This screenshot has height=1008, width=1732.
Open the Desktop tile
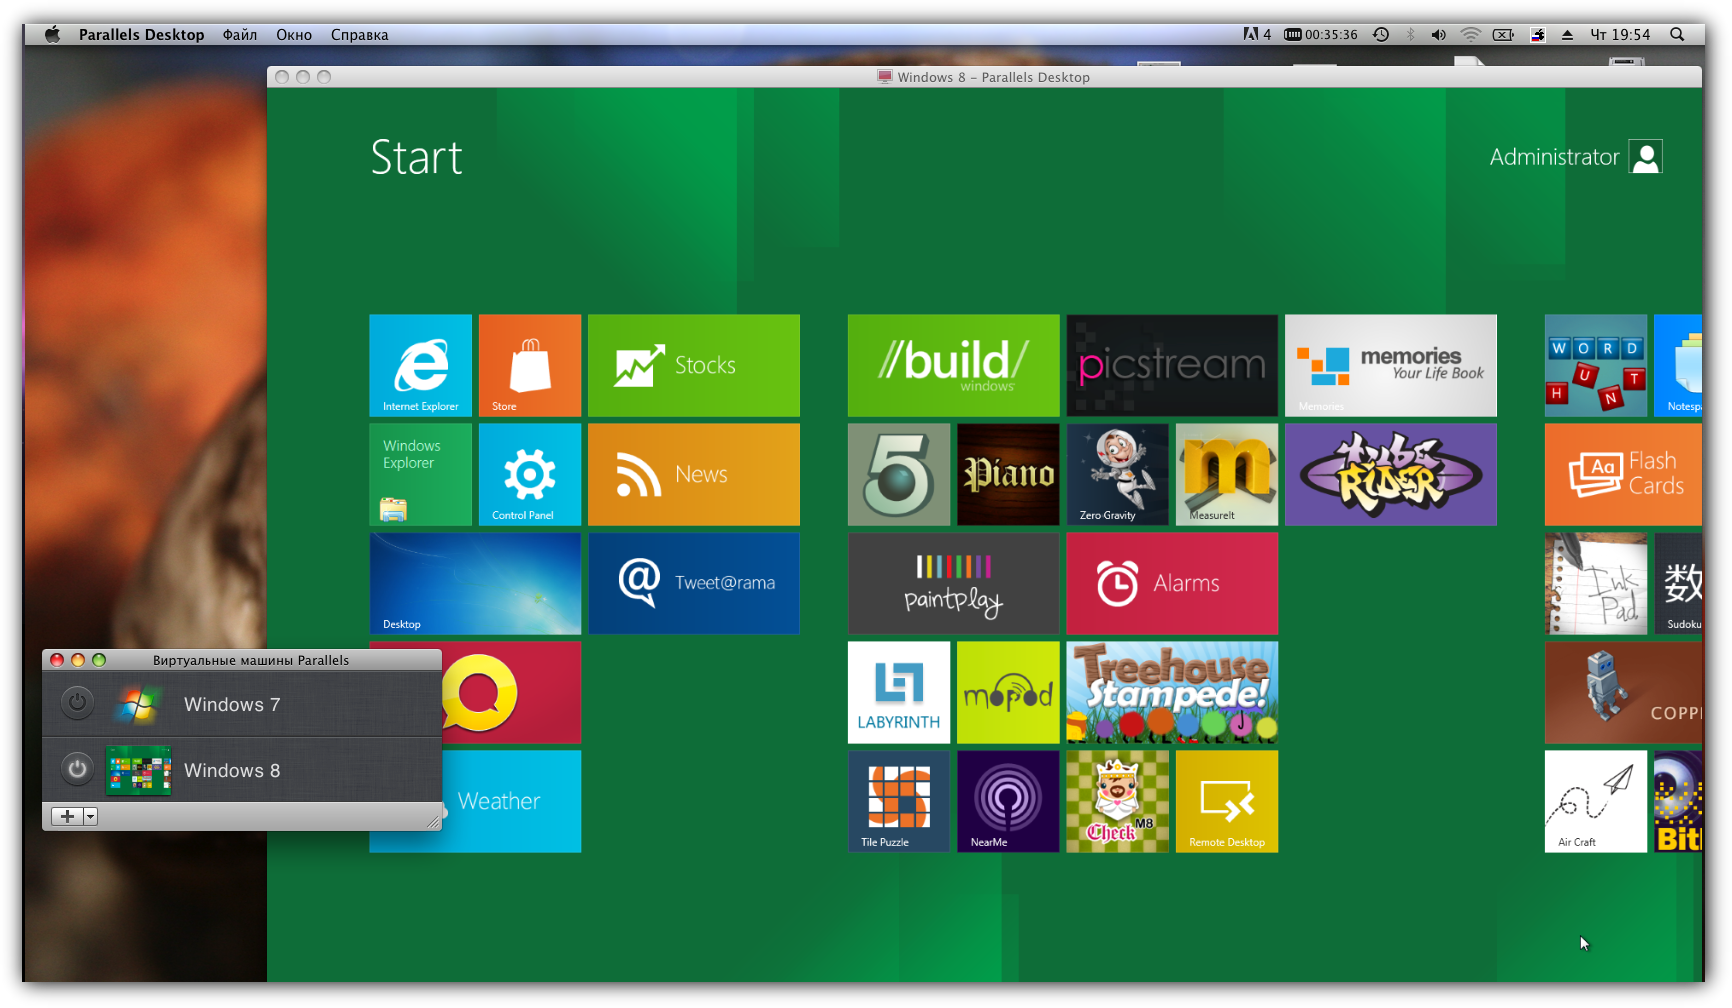click(475, 583)
